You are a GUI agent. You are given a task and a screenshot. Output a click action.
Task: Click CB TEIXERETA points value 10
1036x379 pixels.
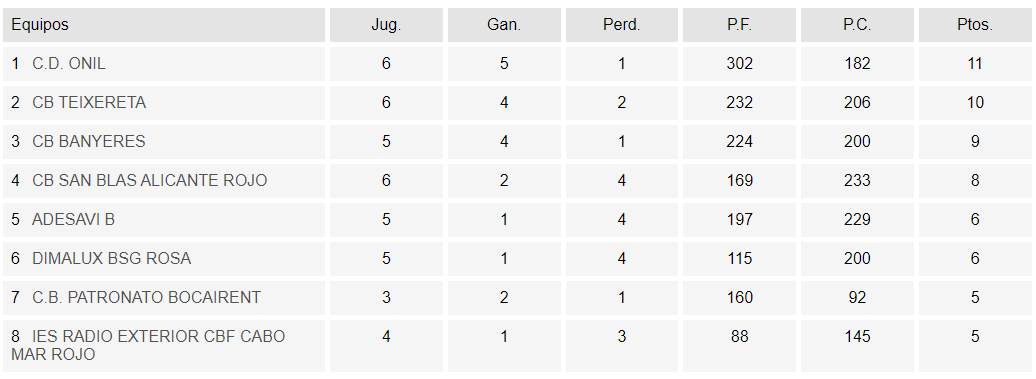[975, 102]
